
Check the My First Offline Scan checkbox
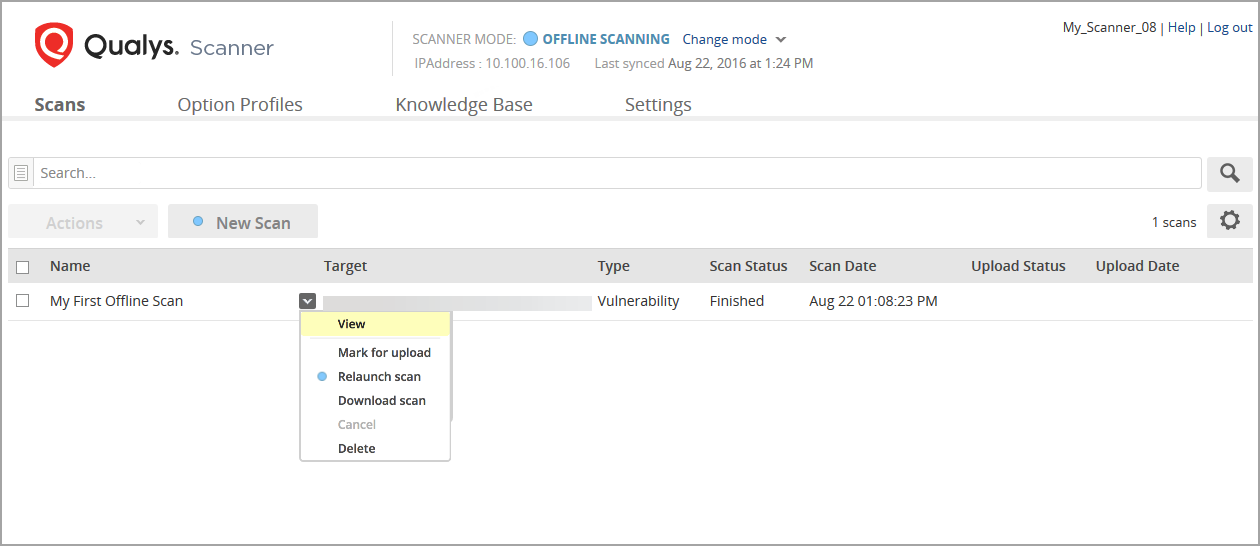click(x=23, y=301)
